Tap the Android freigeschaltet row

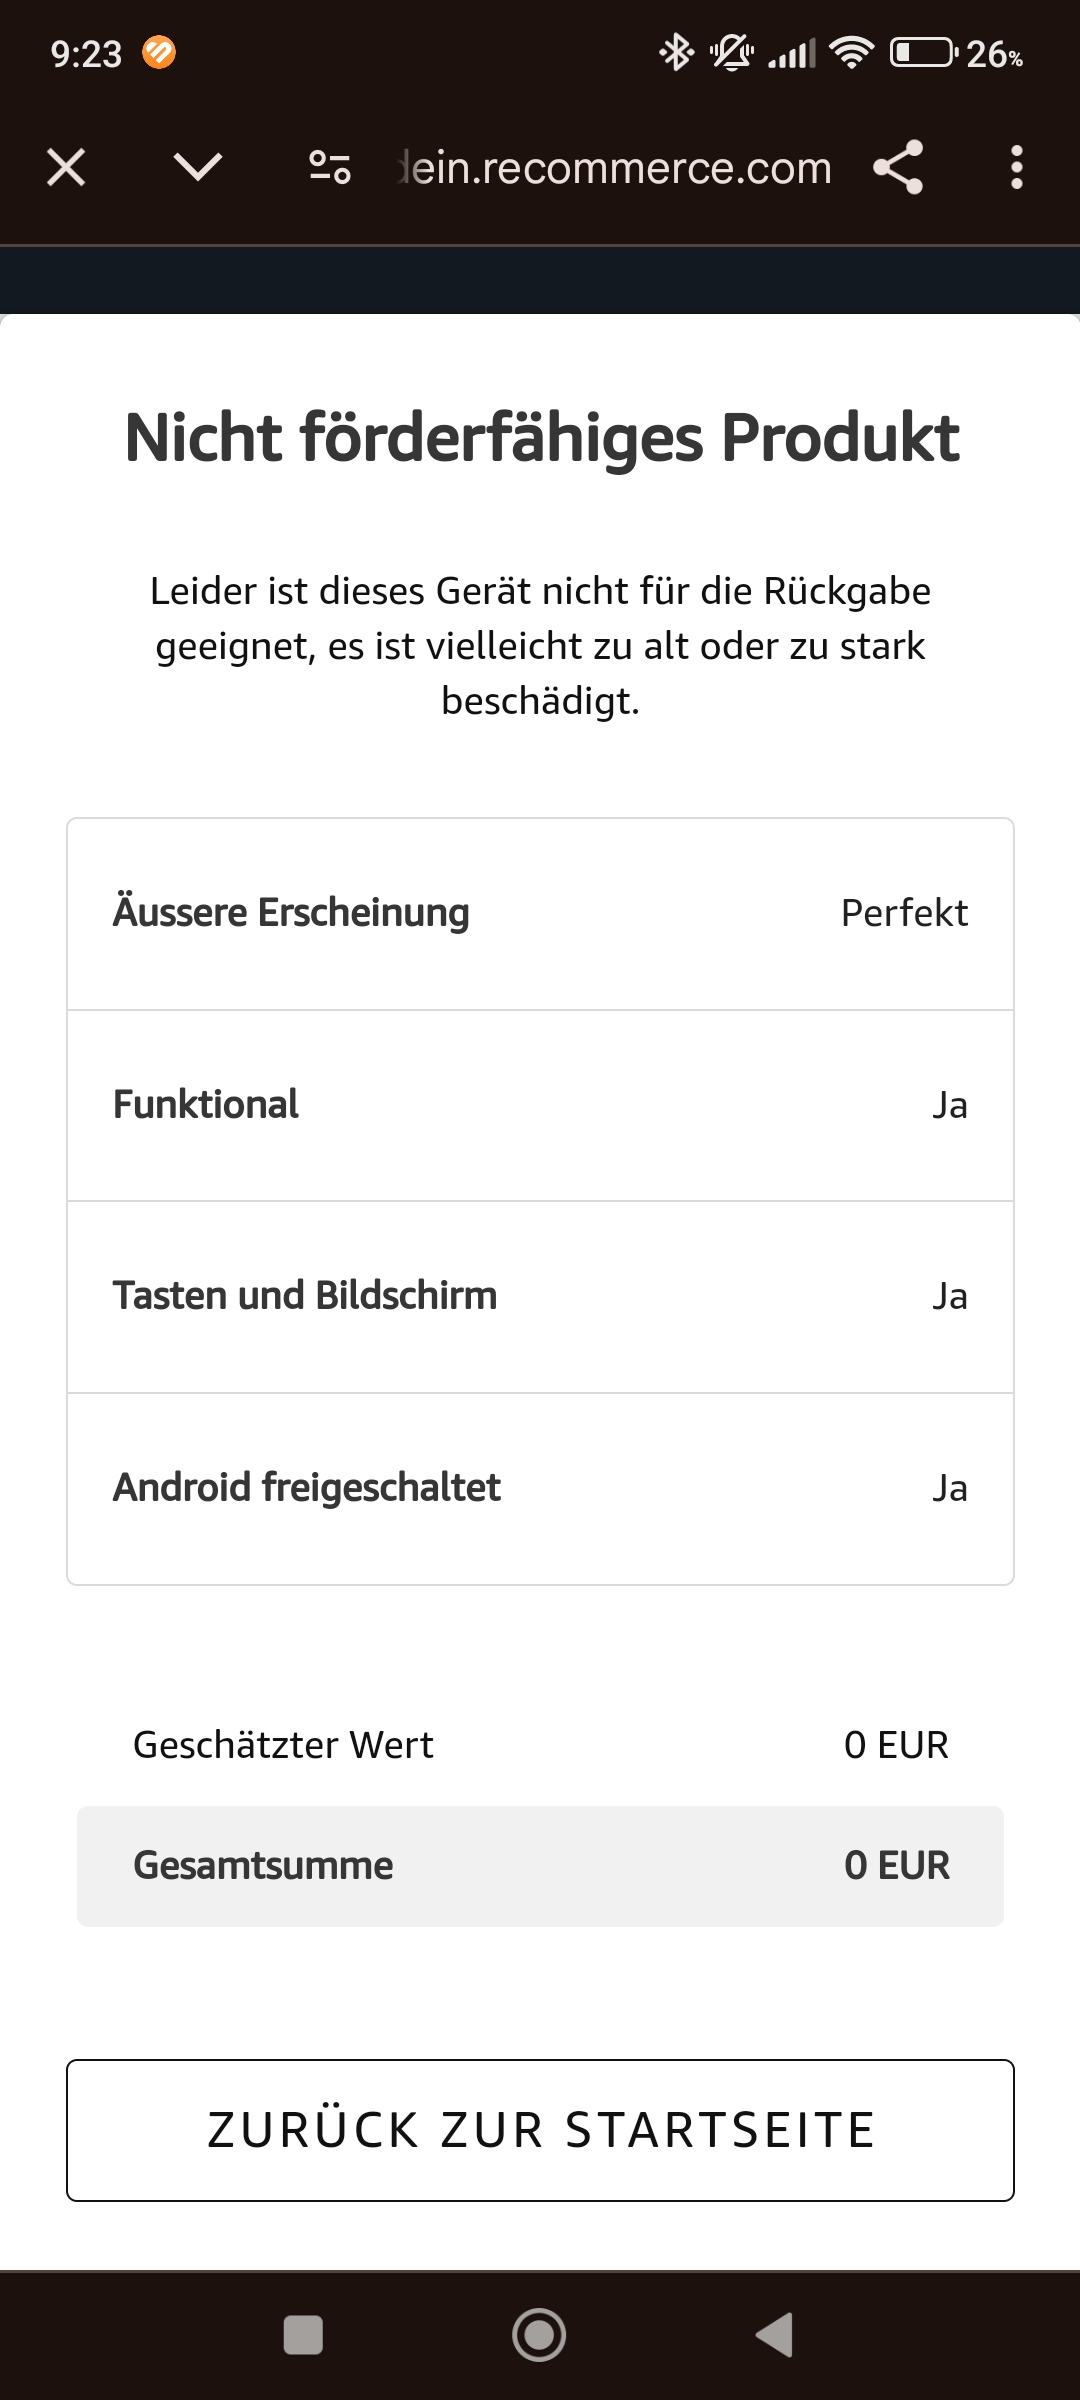pyautogui.click(x=540, y=1488)
